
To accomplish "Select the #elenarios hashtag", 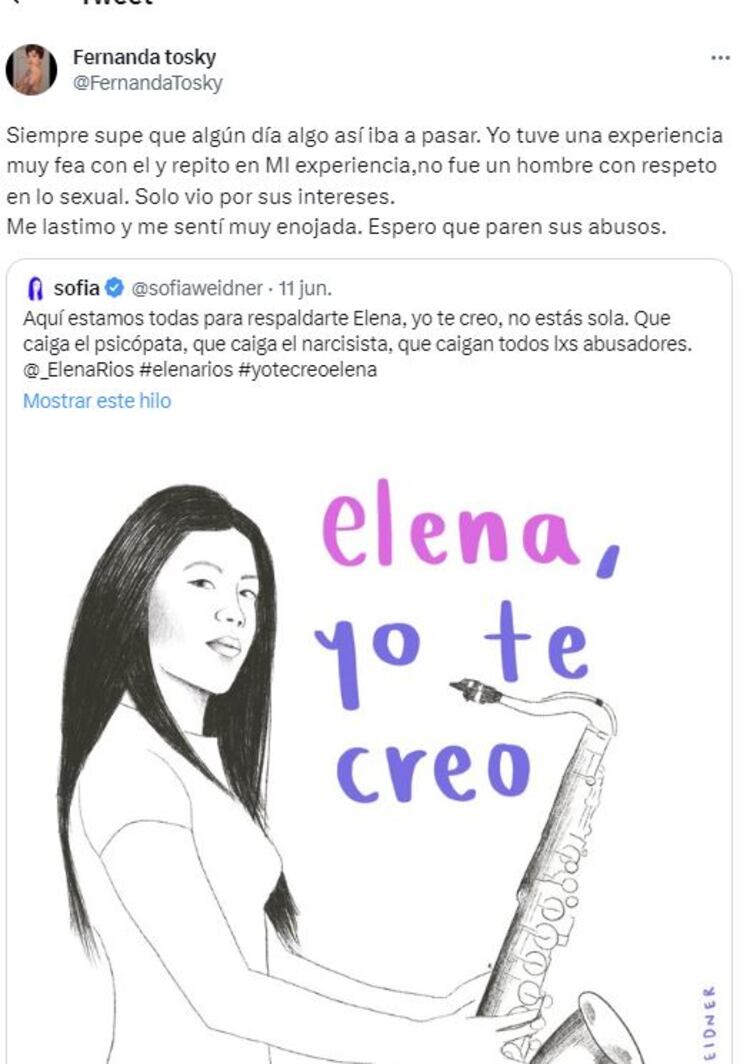I will (183, 370).
